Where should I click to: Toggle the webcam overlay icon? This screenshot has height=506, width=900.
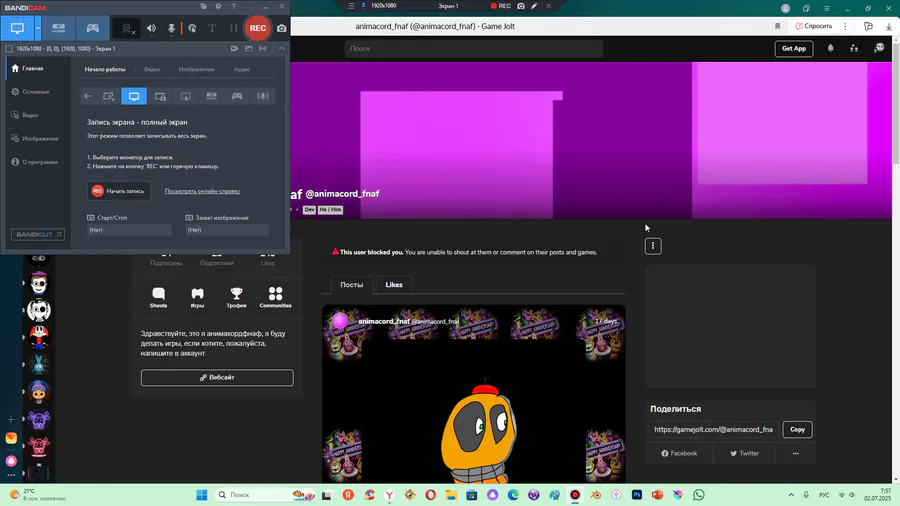(x=127, y=29)
